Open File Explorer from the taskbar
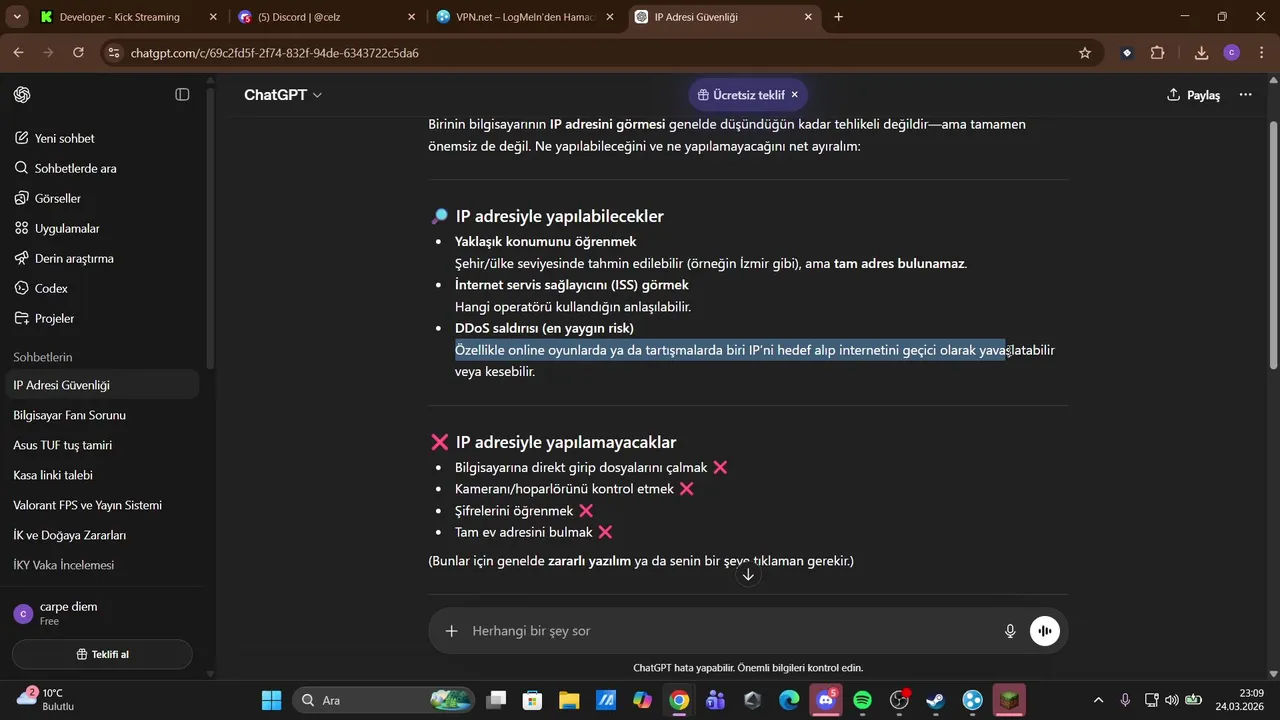Viewport: 1280px width, 720px height. tap(569, 700)
